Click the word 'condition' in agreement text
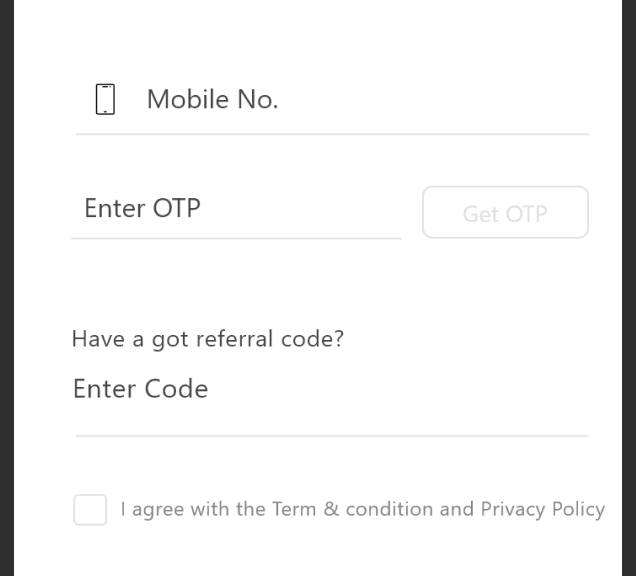Image resolution: width=636 pixels, height=576 pixels. [x=389, y=509]
